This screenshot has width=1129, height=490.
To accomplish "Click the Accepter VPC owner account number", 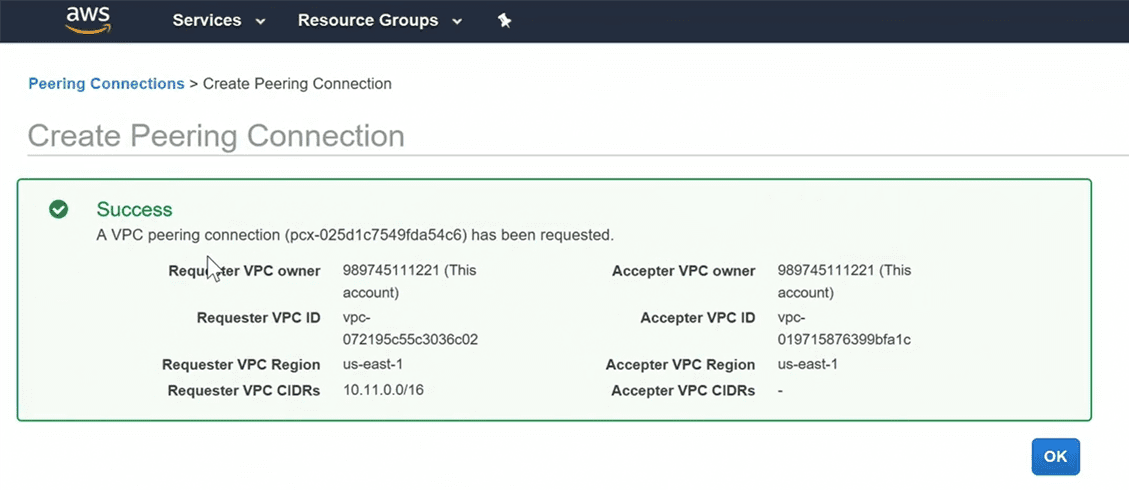I will coord(826,270).
